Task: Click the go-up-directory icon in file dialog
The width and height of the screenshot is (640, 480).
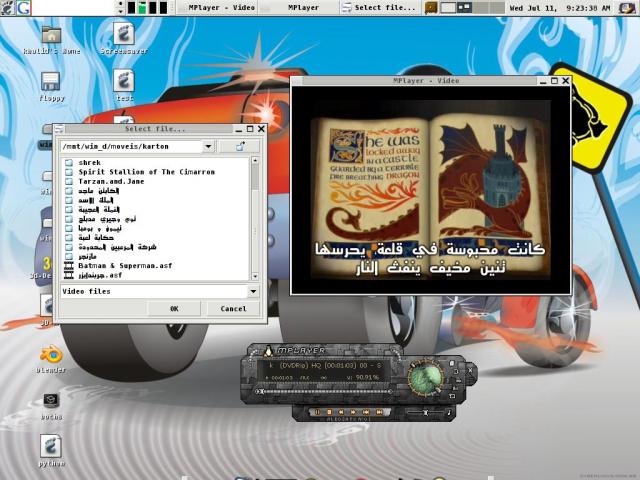Action: [x=240, y=146]
